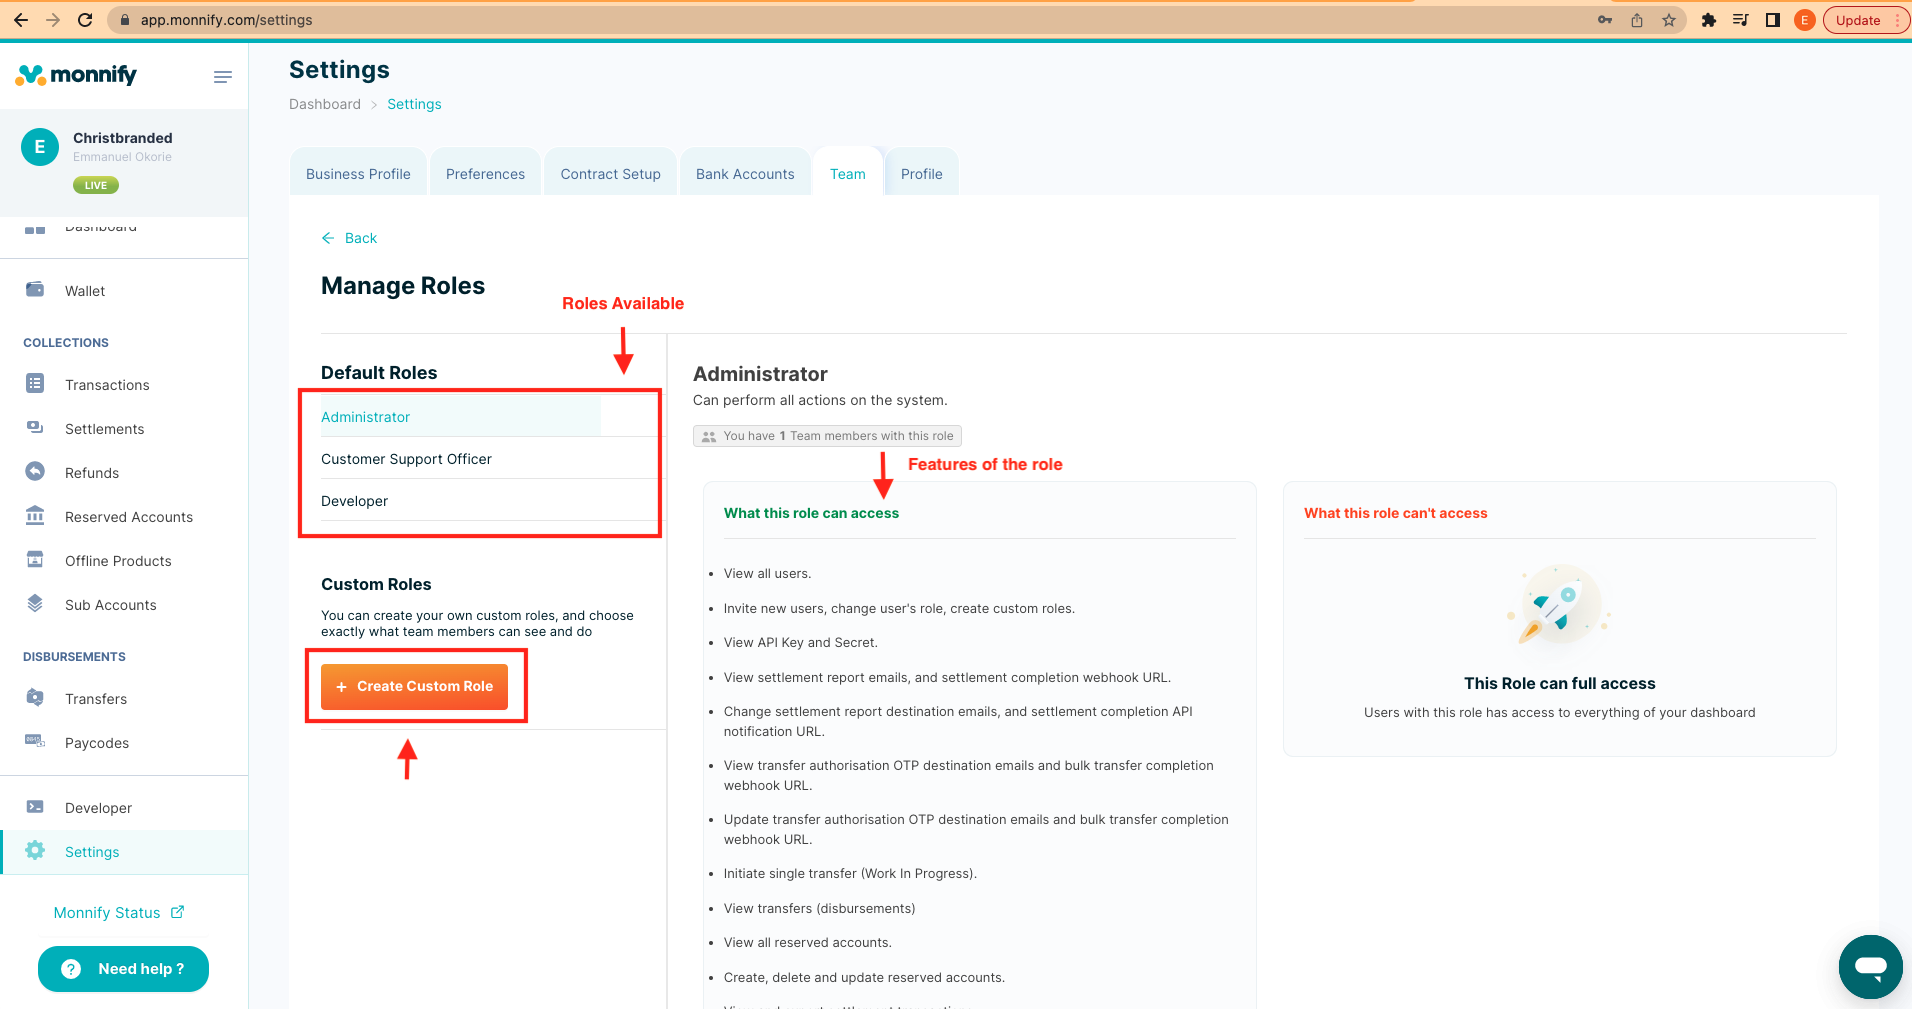
Task: Select the Transactions icon in the sidebar
Action: coord(36,384)
